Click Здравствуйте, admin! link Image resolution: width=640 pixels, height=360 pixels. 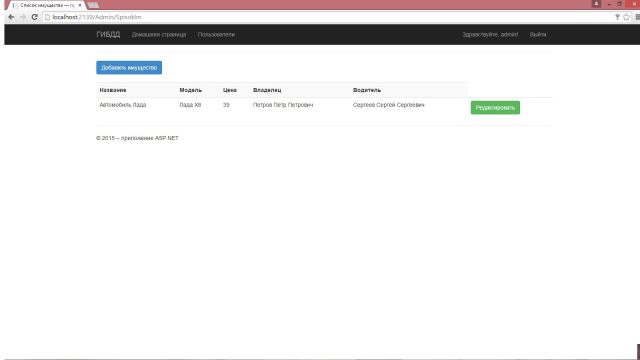click(x=490, y=35)
